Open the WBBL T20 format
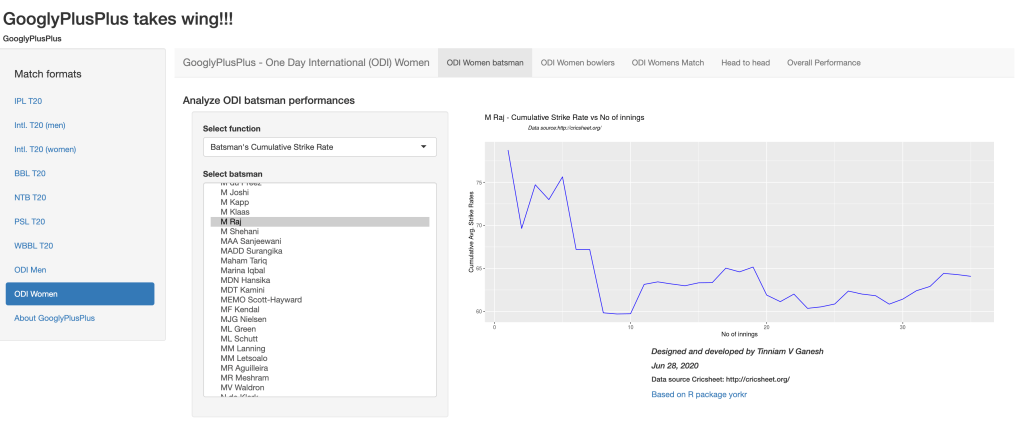 [34, 245]
